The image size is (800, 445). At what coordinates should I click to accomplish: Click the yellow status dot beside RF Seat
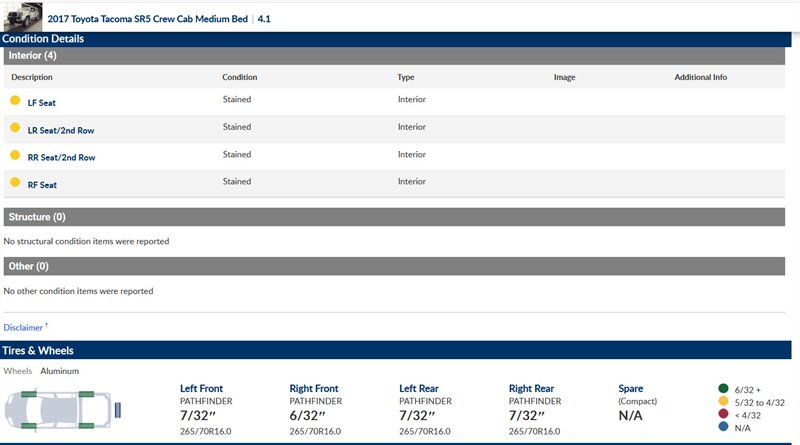coord(15,183)
